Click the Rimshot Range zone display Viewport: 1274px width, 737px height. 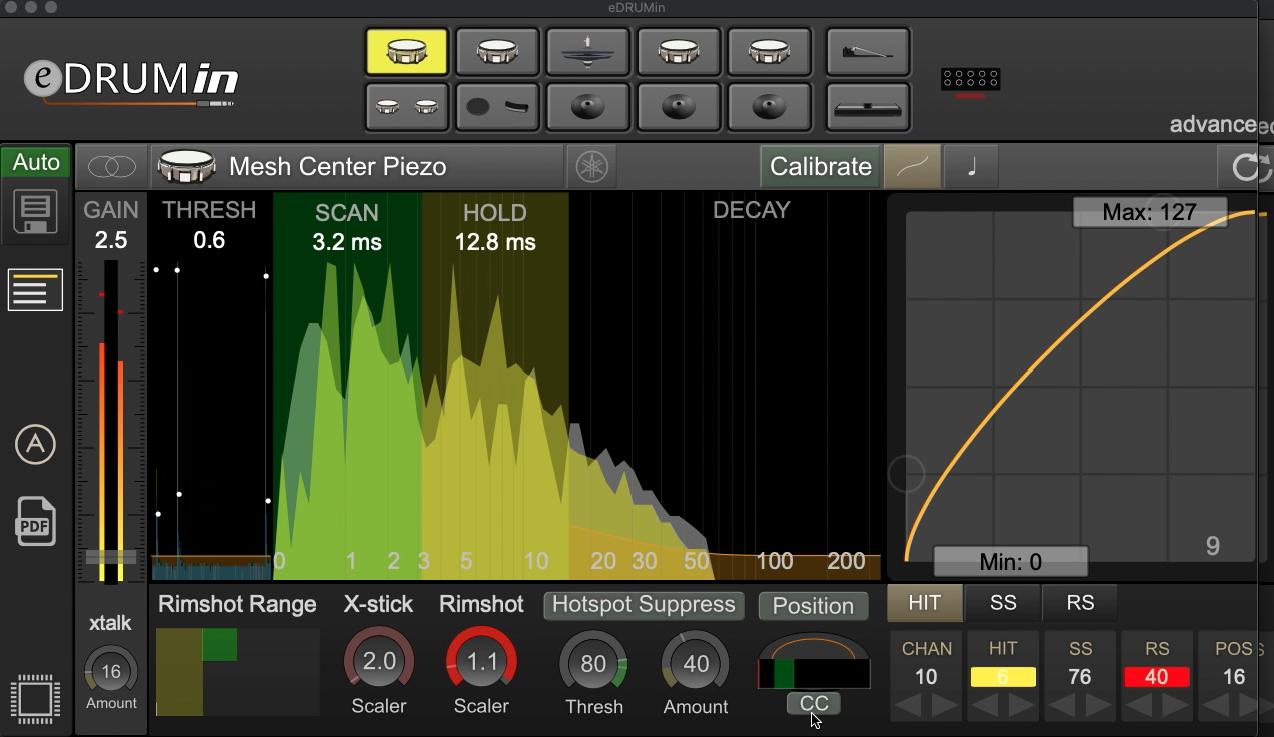[238, 672]
